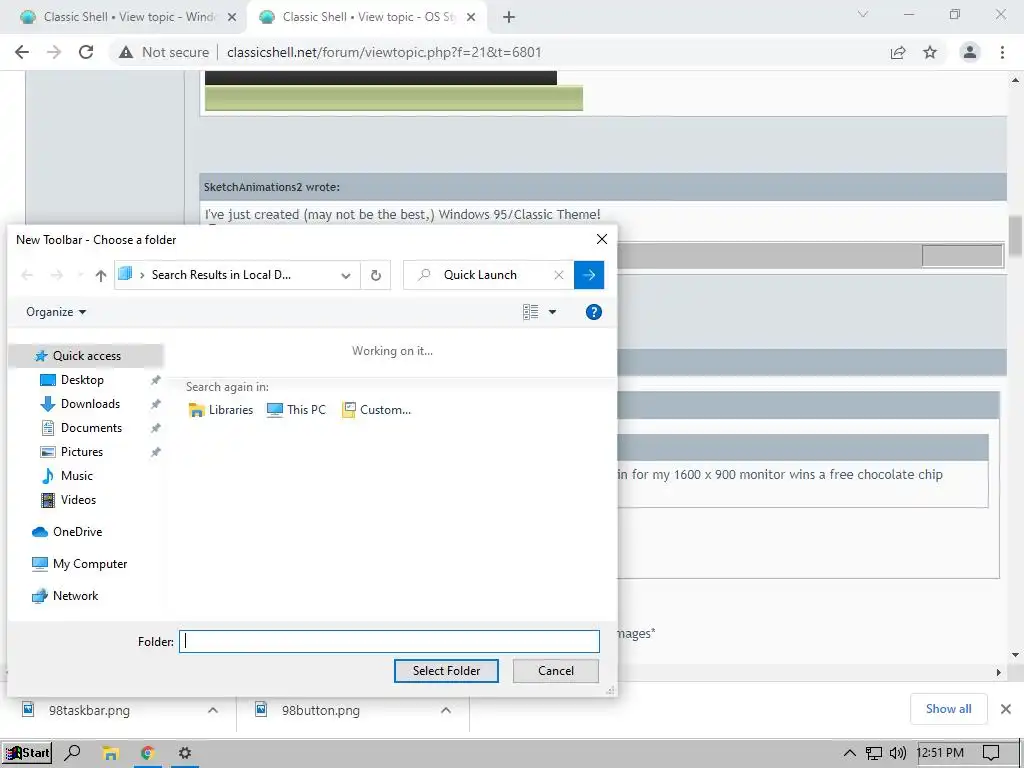
Task: Go back in Chrome browser
Action: click(22, 52)
